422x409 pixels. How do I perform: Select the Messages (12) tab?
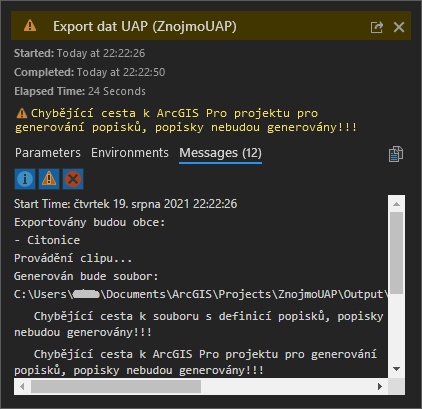pos(220,153)
